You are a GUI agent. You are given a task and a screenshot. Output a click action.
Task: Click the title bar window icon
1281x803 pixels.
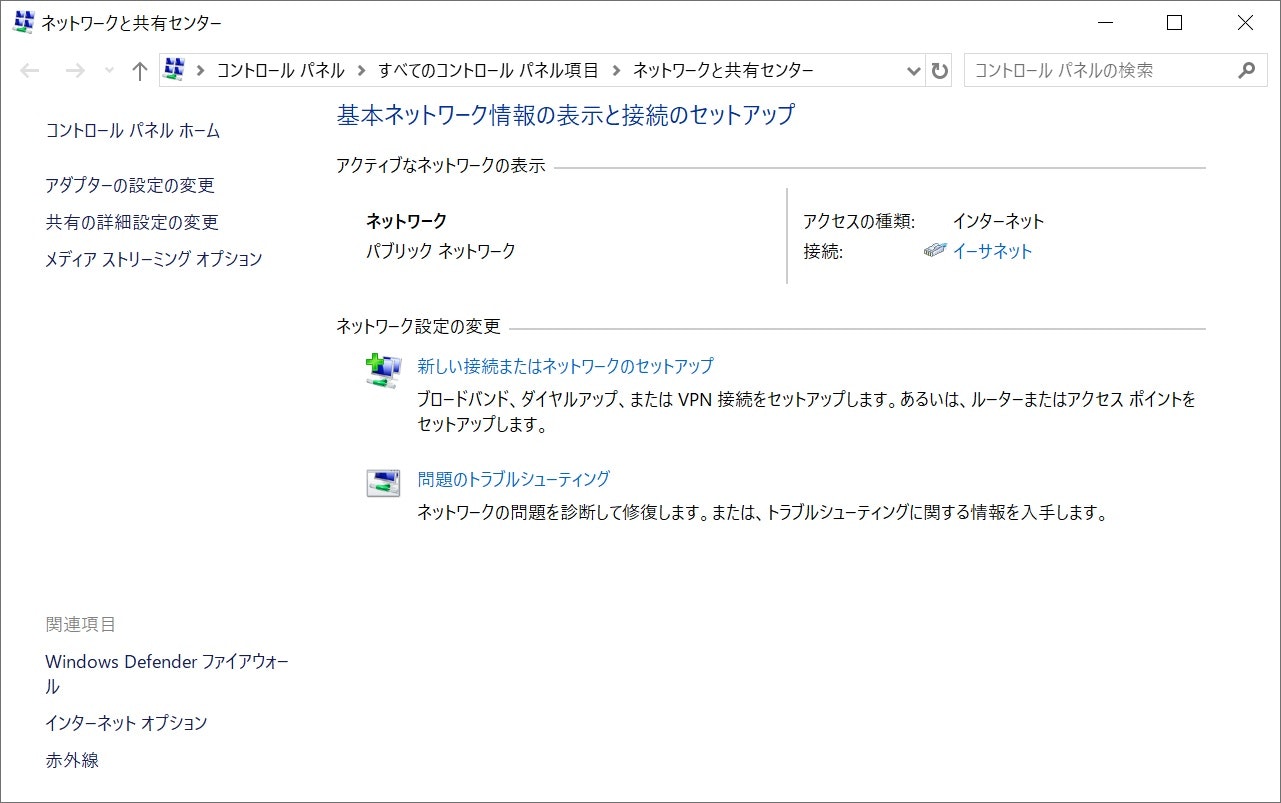(x=23, y=22)
